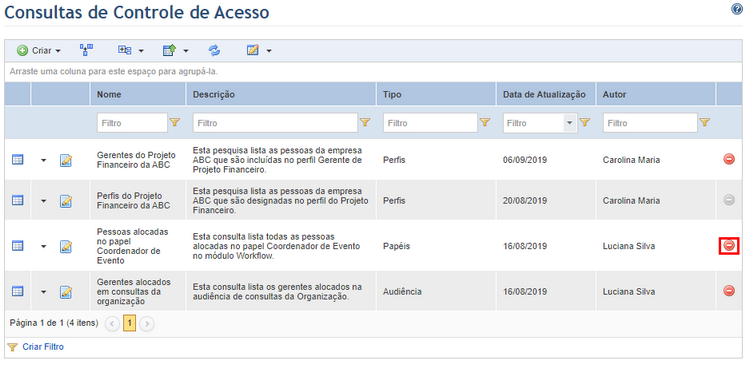
Task: Select description starting 'Esta consulta lista os gerentes'
Action: (x=277, y=291)
